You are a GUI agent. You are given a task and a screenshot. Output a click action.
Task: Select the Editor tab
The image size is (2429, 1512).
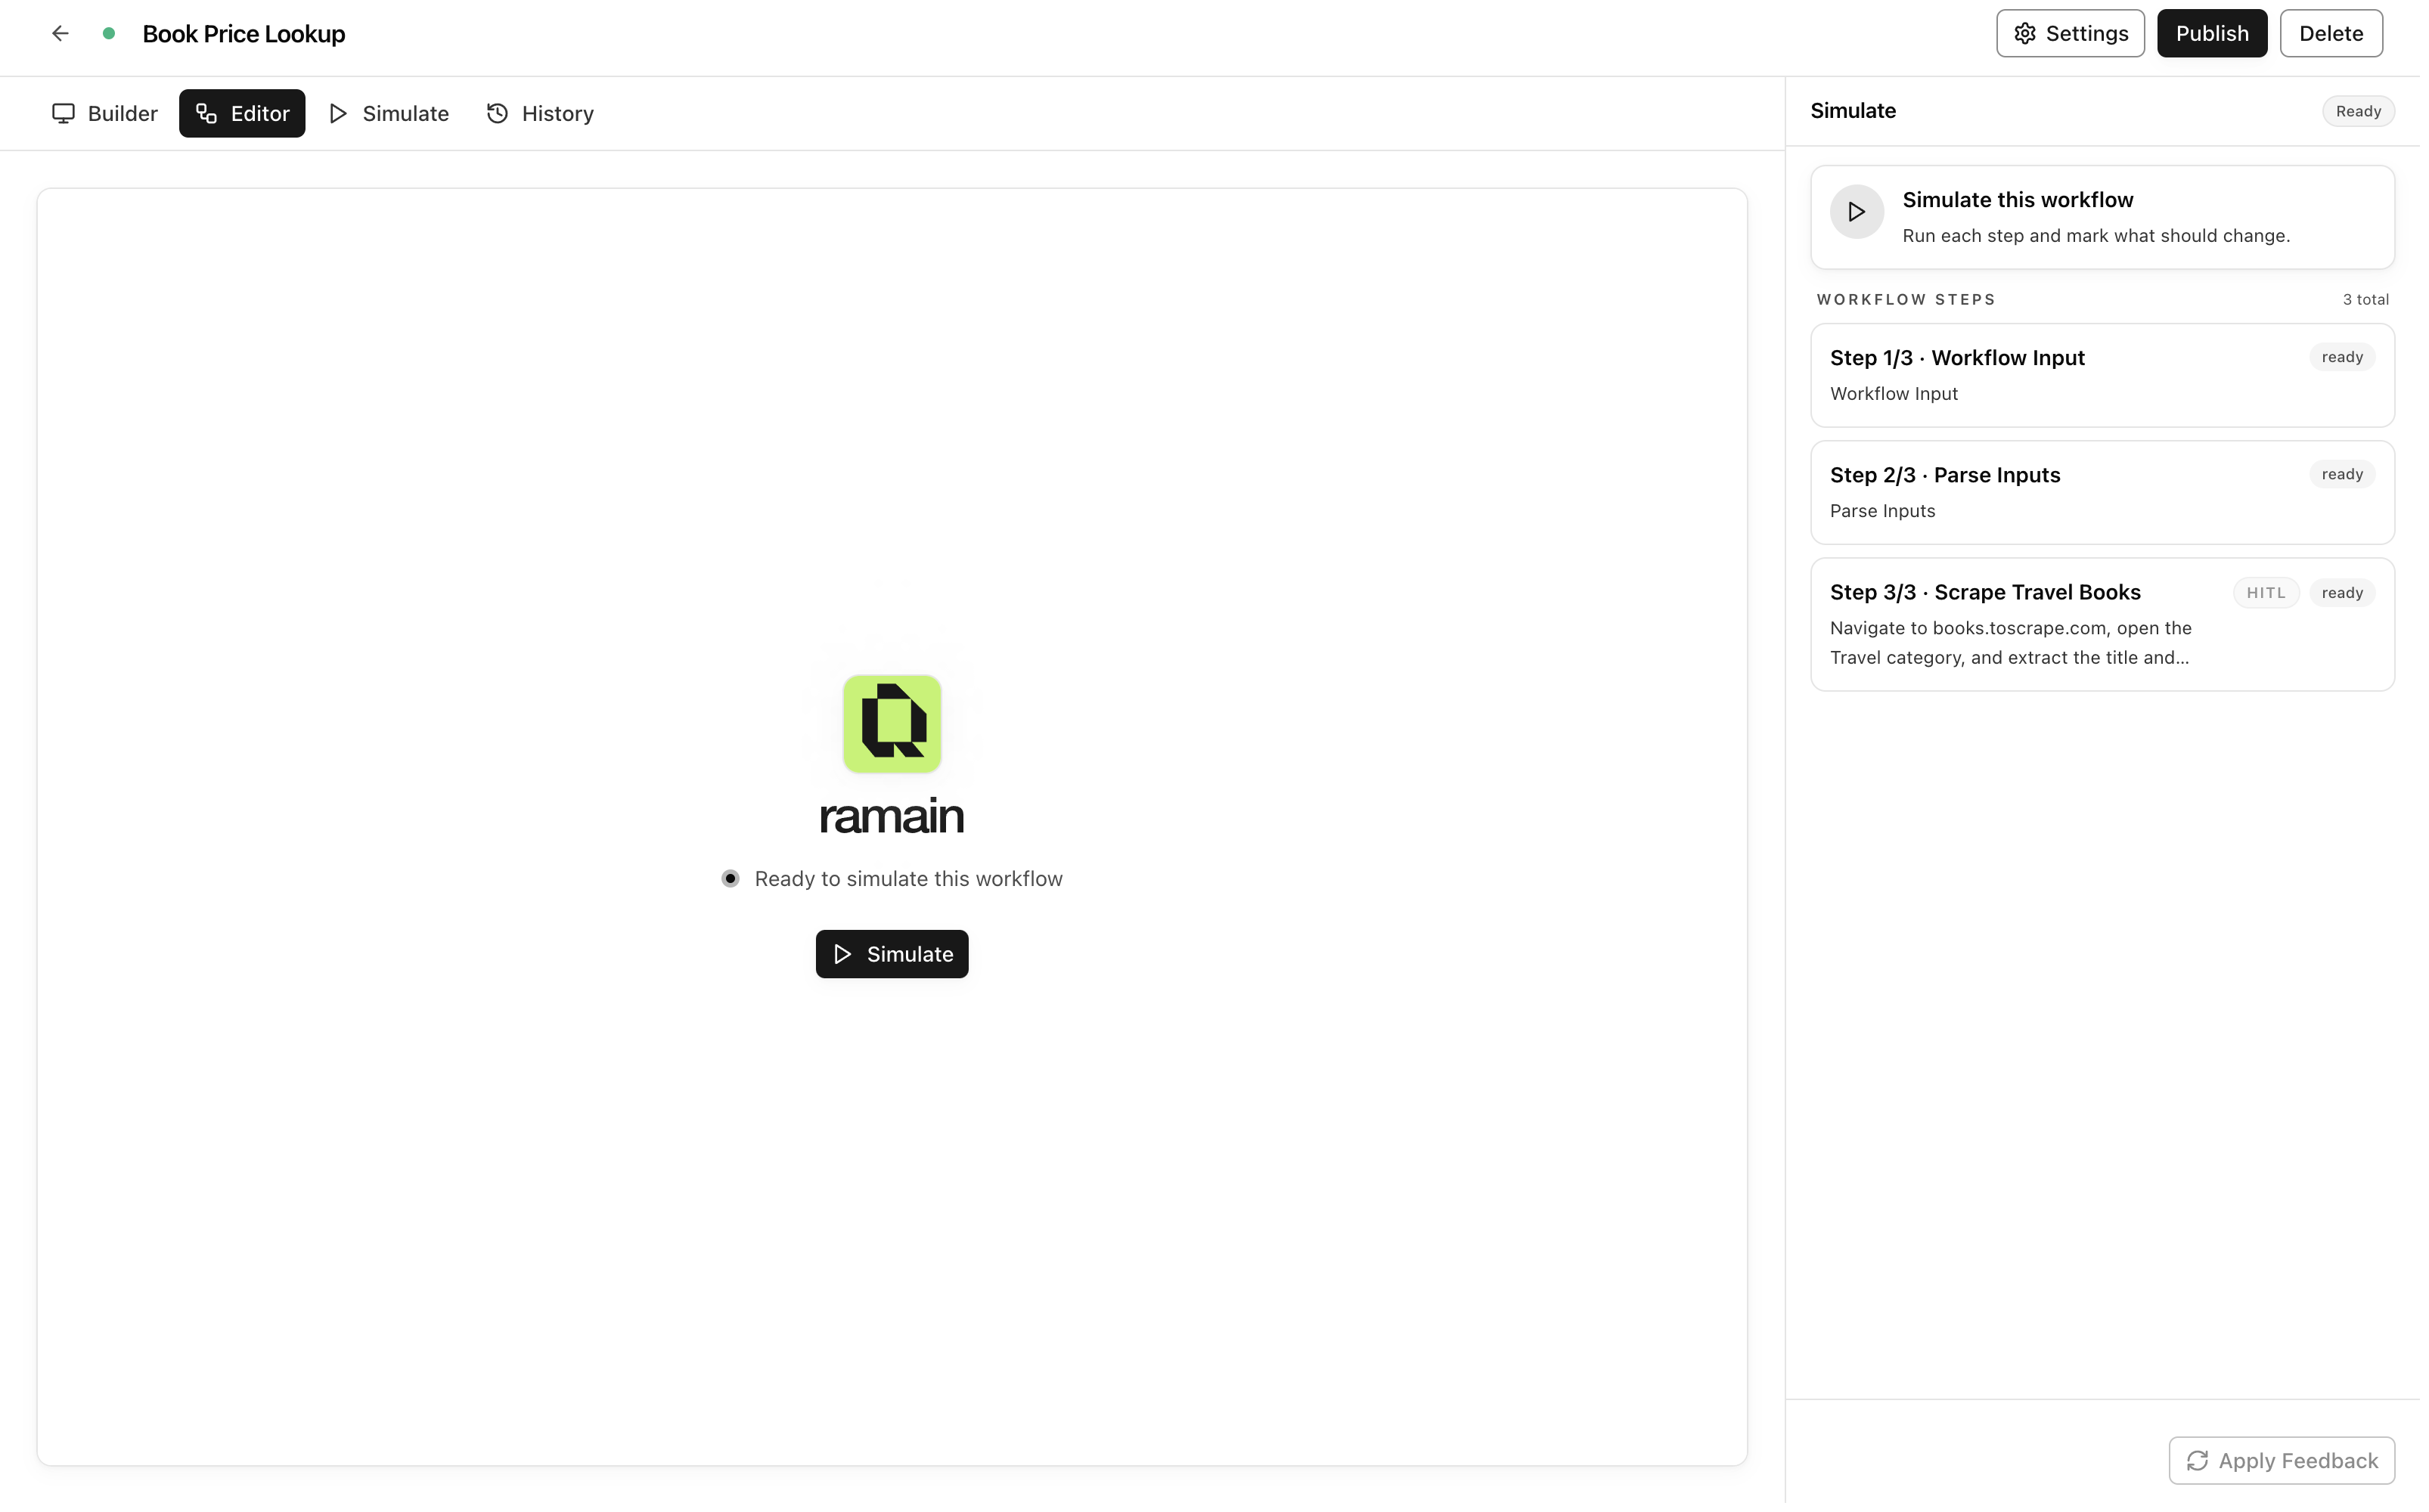click(x=243, y=114)
